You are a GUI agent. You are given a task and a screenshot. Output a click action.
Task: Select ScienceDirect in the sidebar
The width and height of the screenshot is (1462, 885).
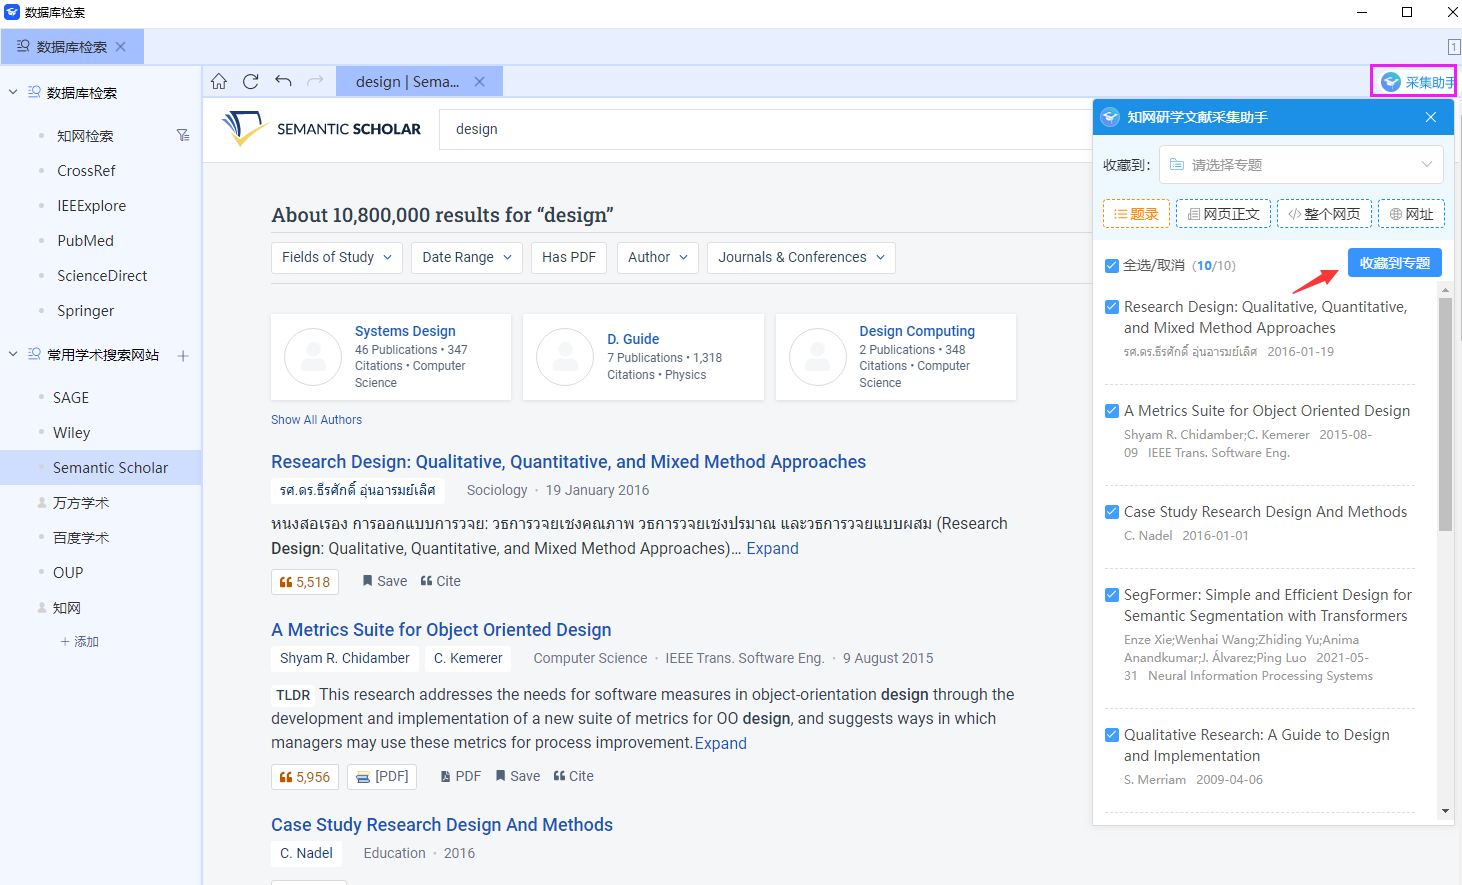pos(102,276)
